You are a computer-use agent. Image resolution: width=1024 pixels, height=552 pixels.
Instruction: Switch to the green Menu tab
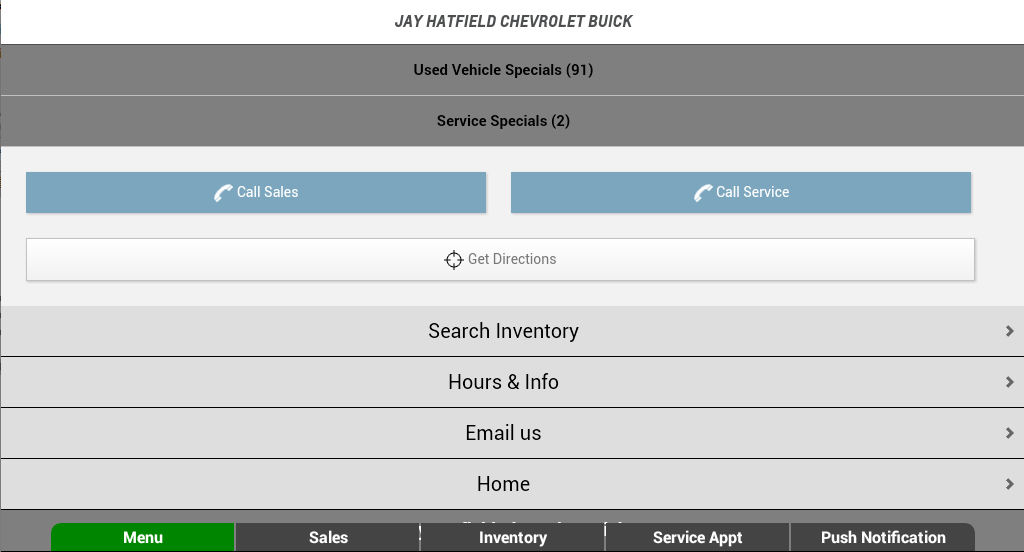pyautogui.click(x=143, y=537)
